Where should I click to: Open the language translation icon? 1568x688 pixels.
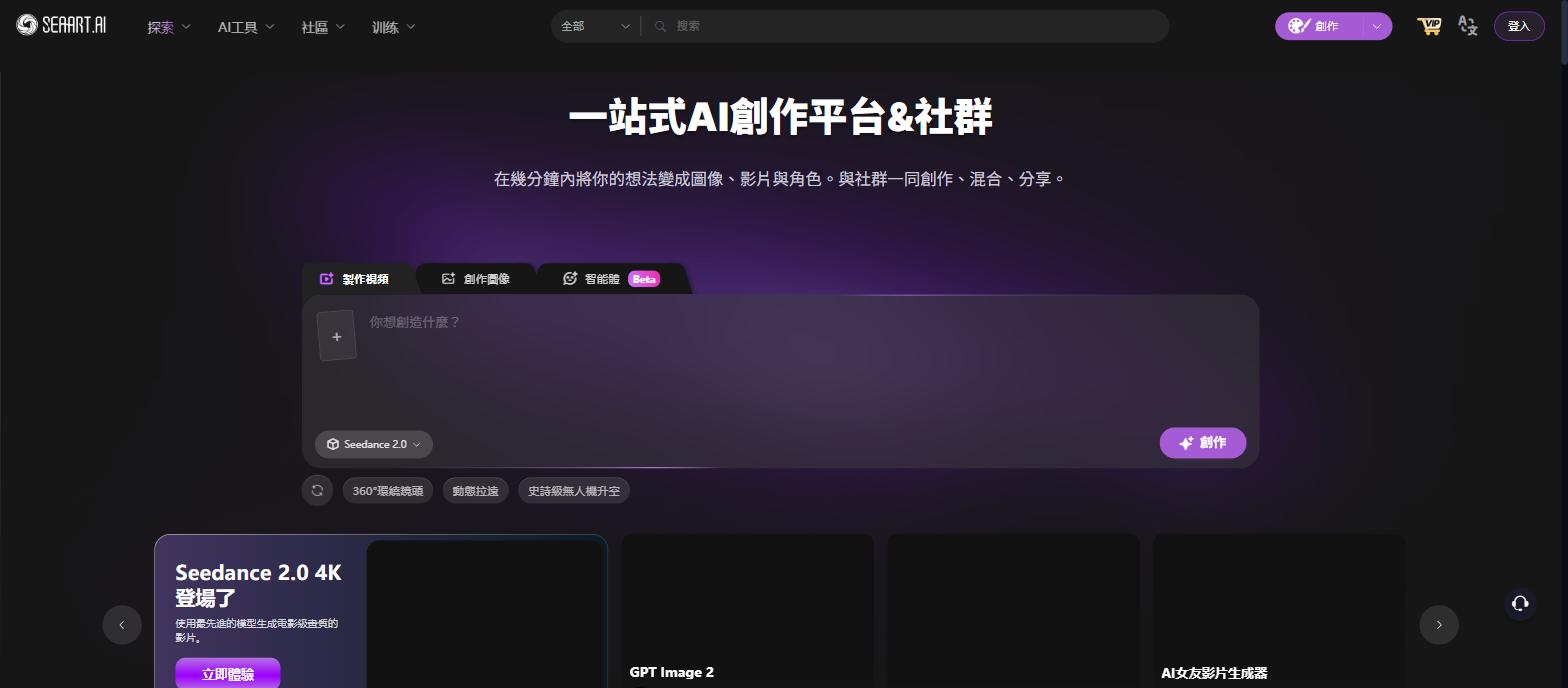[x=1468, y=26]
